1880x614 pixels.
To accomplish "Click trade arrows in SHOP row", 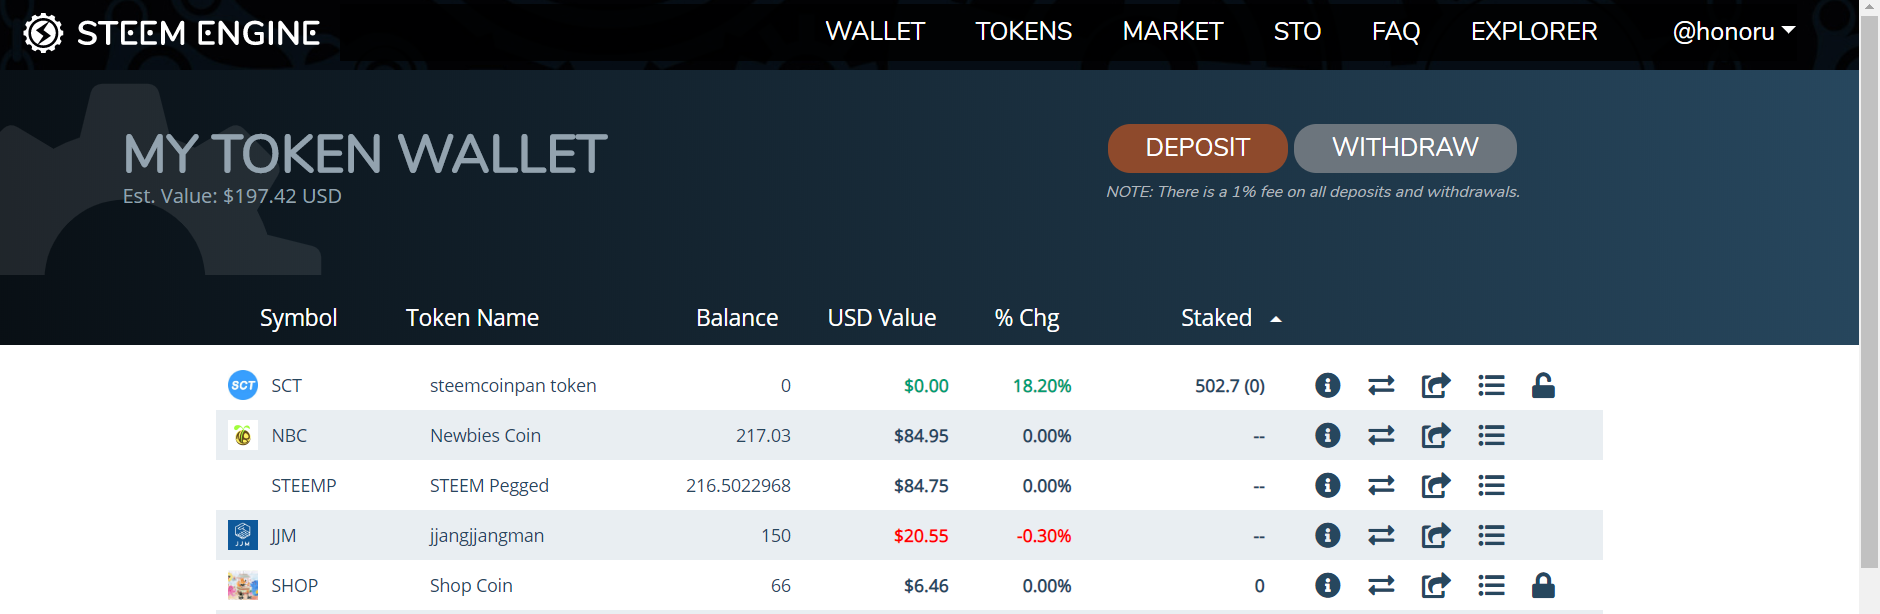I will (1381, 585).
